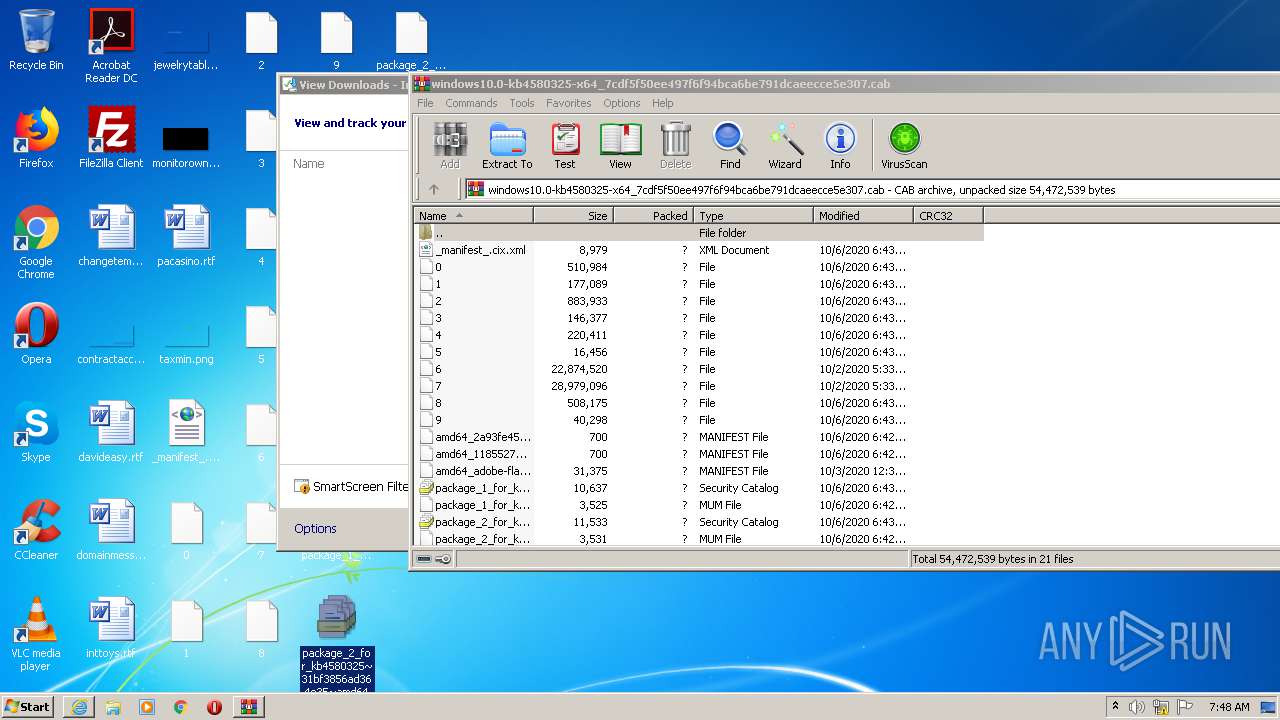Sort by the Packed column header
The height and width of the screenshot is (720, 1280).
pos(653,215)
